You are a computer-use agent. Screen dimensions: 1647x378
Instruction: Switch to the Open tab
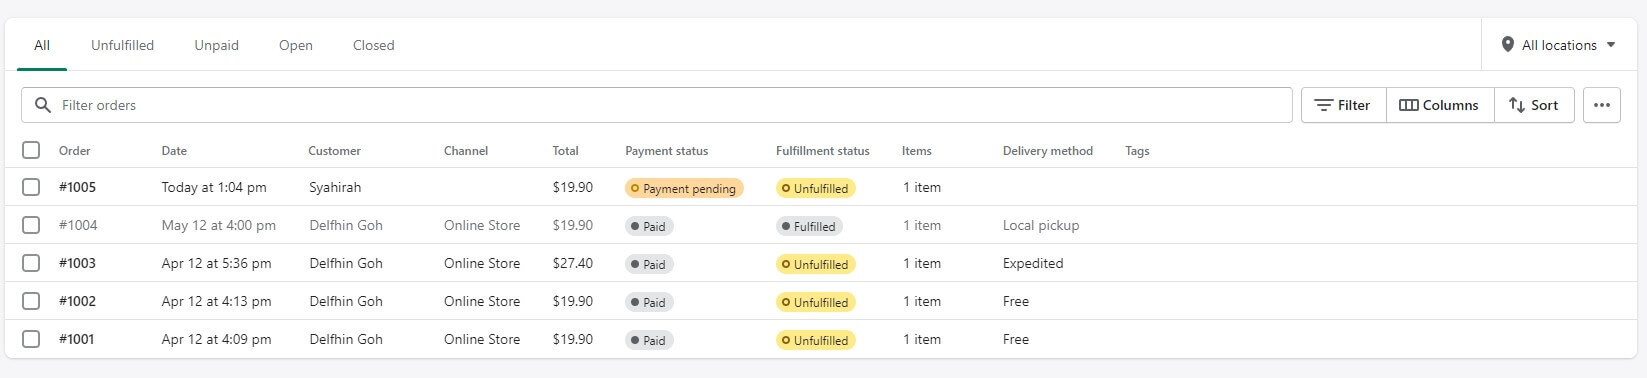[x=296, y=45]
